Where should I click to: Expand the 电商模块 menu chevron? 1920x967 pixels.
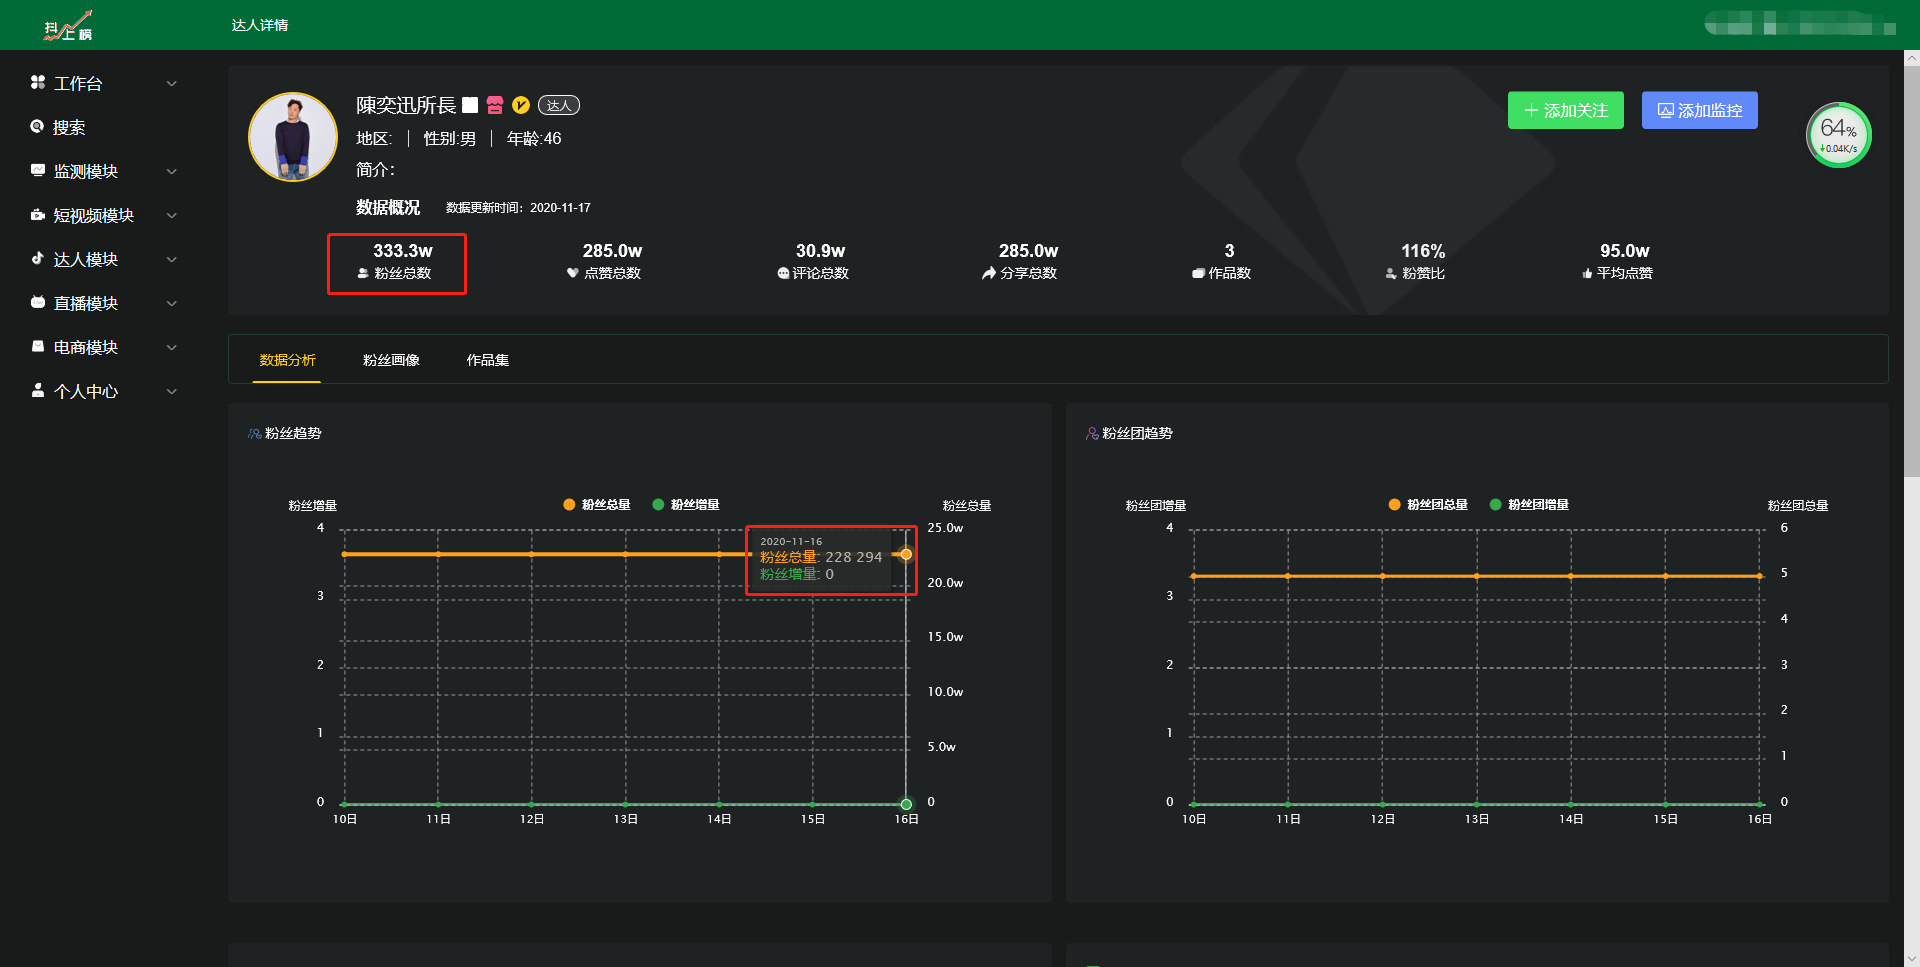172,347
